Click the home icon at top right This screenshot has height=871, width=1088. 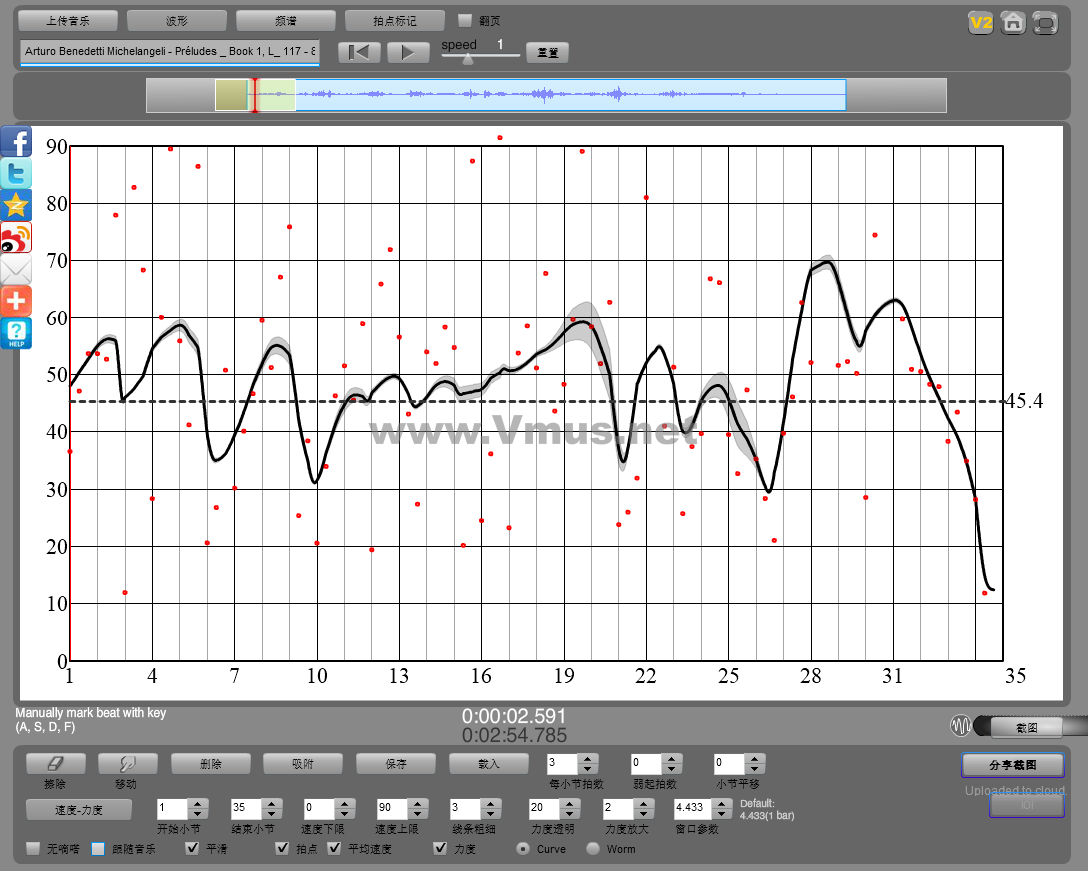(1013, 23)
